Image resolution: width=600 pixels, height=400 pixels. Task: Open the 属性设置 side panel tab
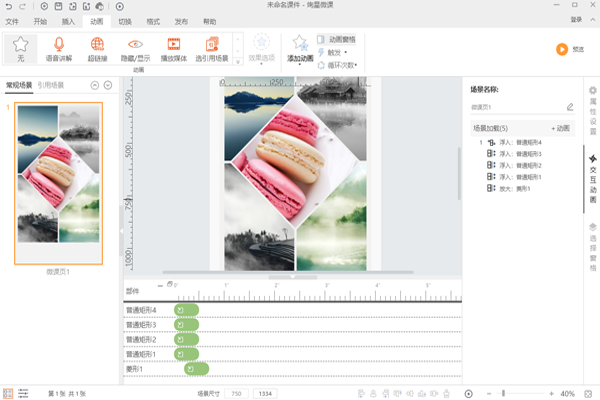593,110
